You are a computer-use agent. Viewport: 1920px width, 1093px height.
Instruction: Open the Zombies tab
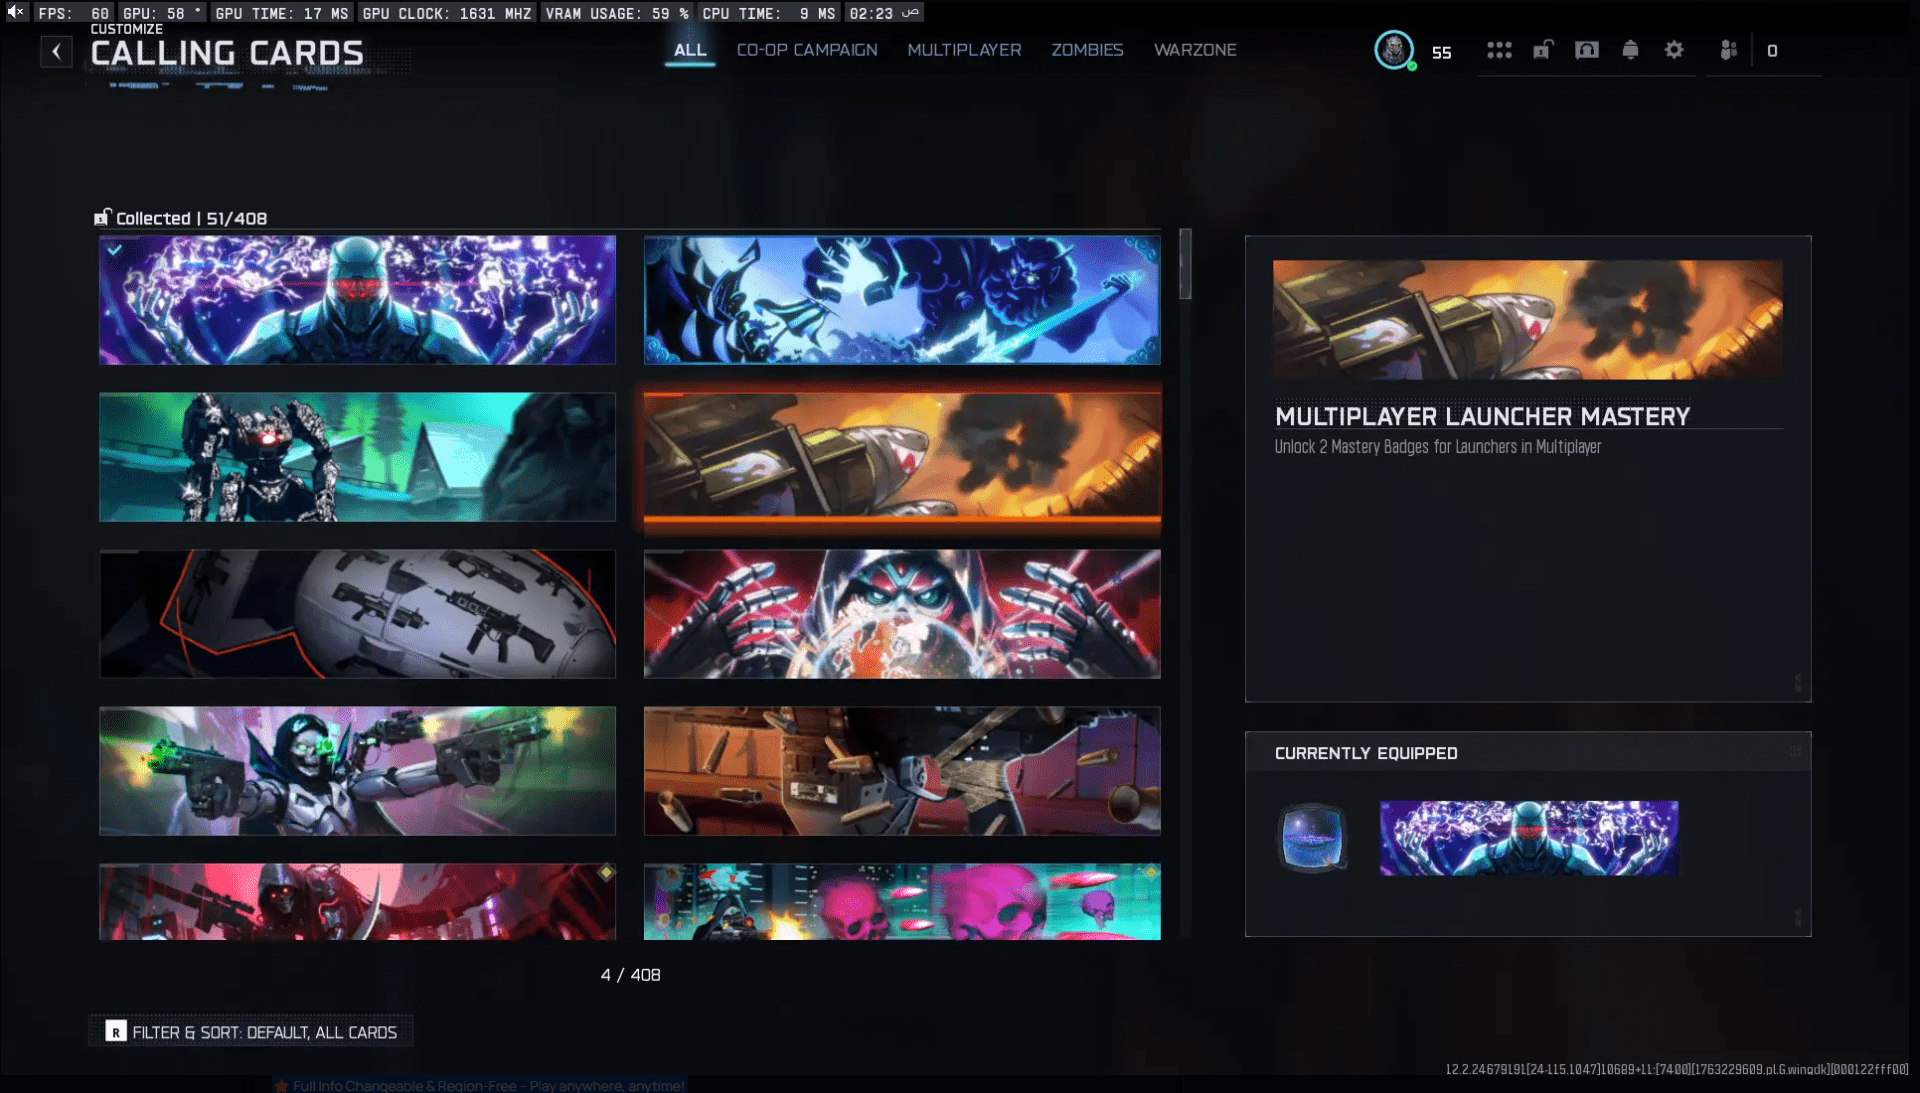[1087, 50]
